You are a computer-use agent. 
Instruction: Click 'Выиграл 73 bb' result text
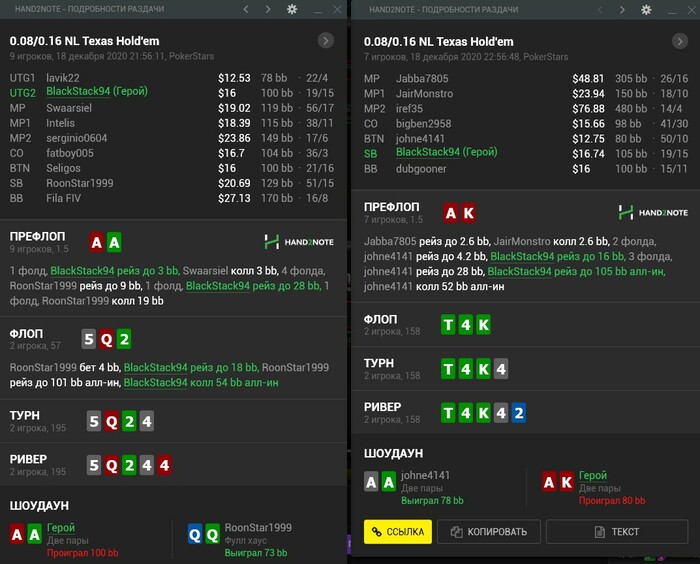pyautogui.click(x=256, y=553)
